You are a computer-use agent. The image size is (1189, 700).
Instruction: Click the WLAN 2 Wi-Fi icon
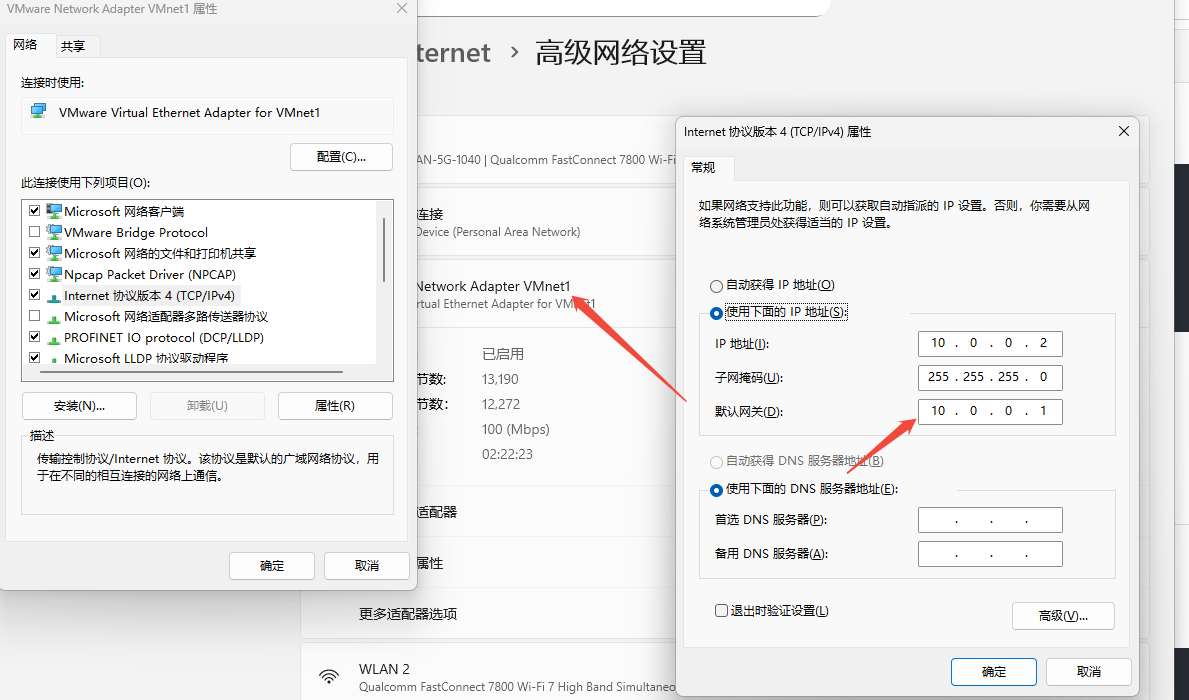point(329,676)
